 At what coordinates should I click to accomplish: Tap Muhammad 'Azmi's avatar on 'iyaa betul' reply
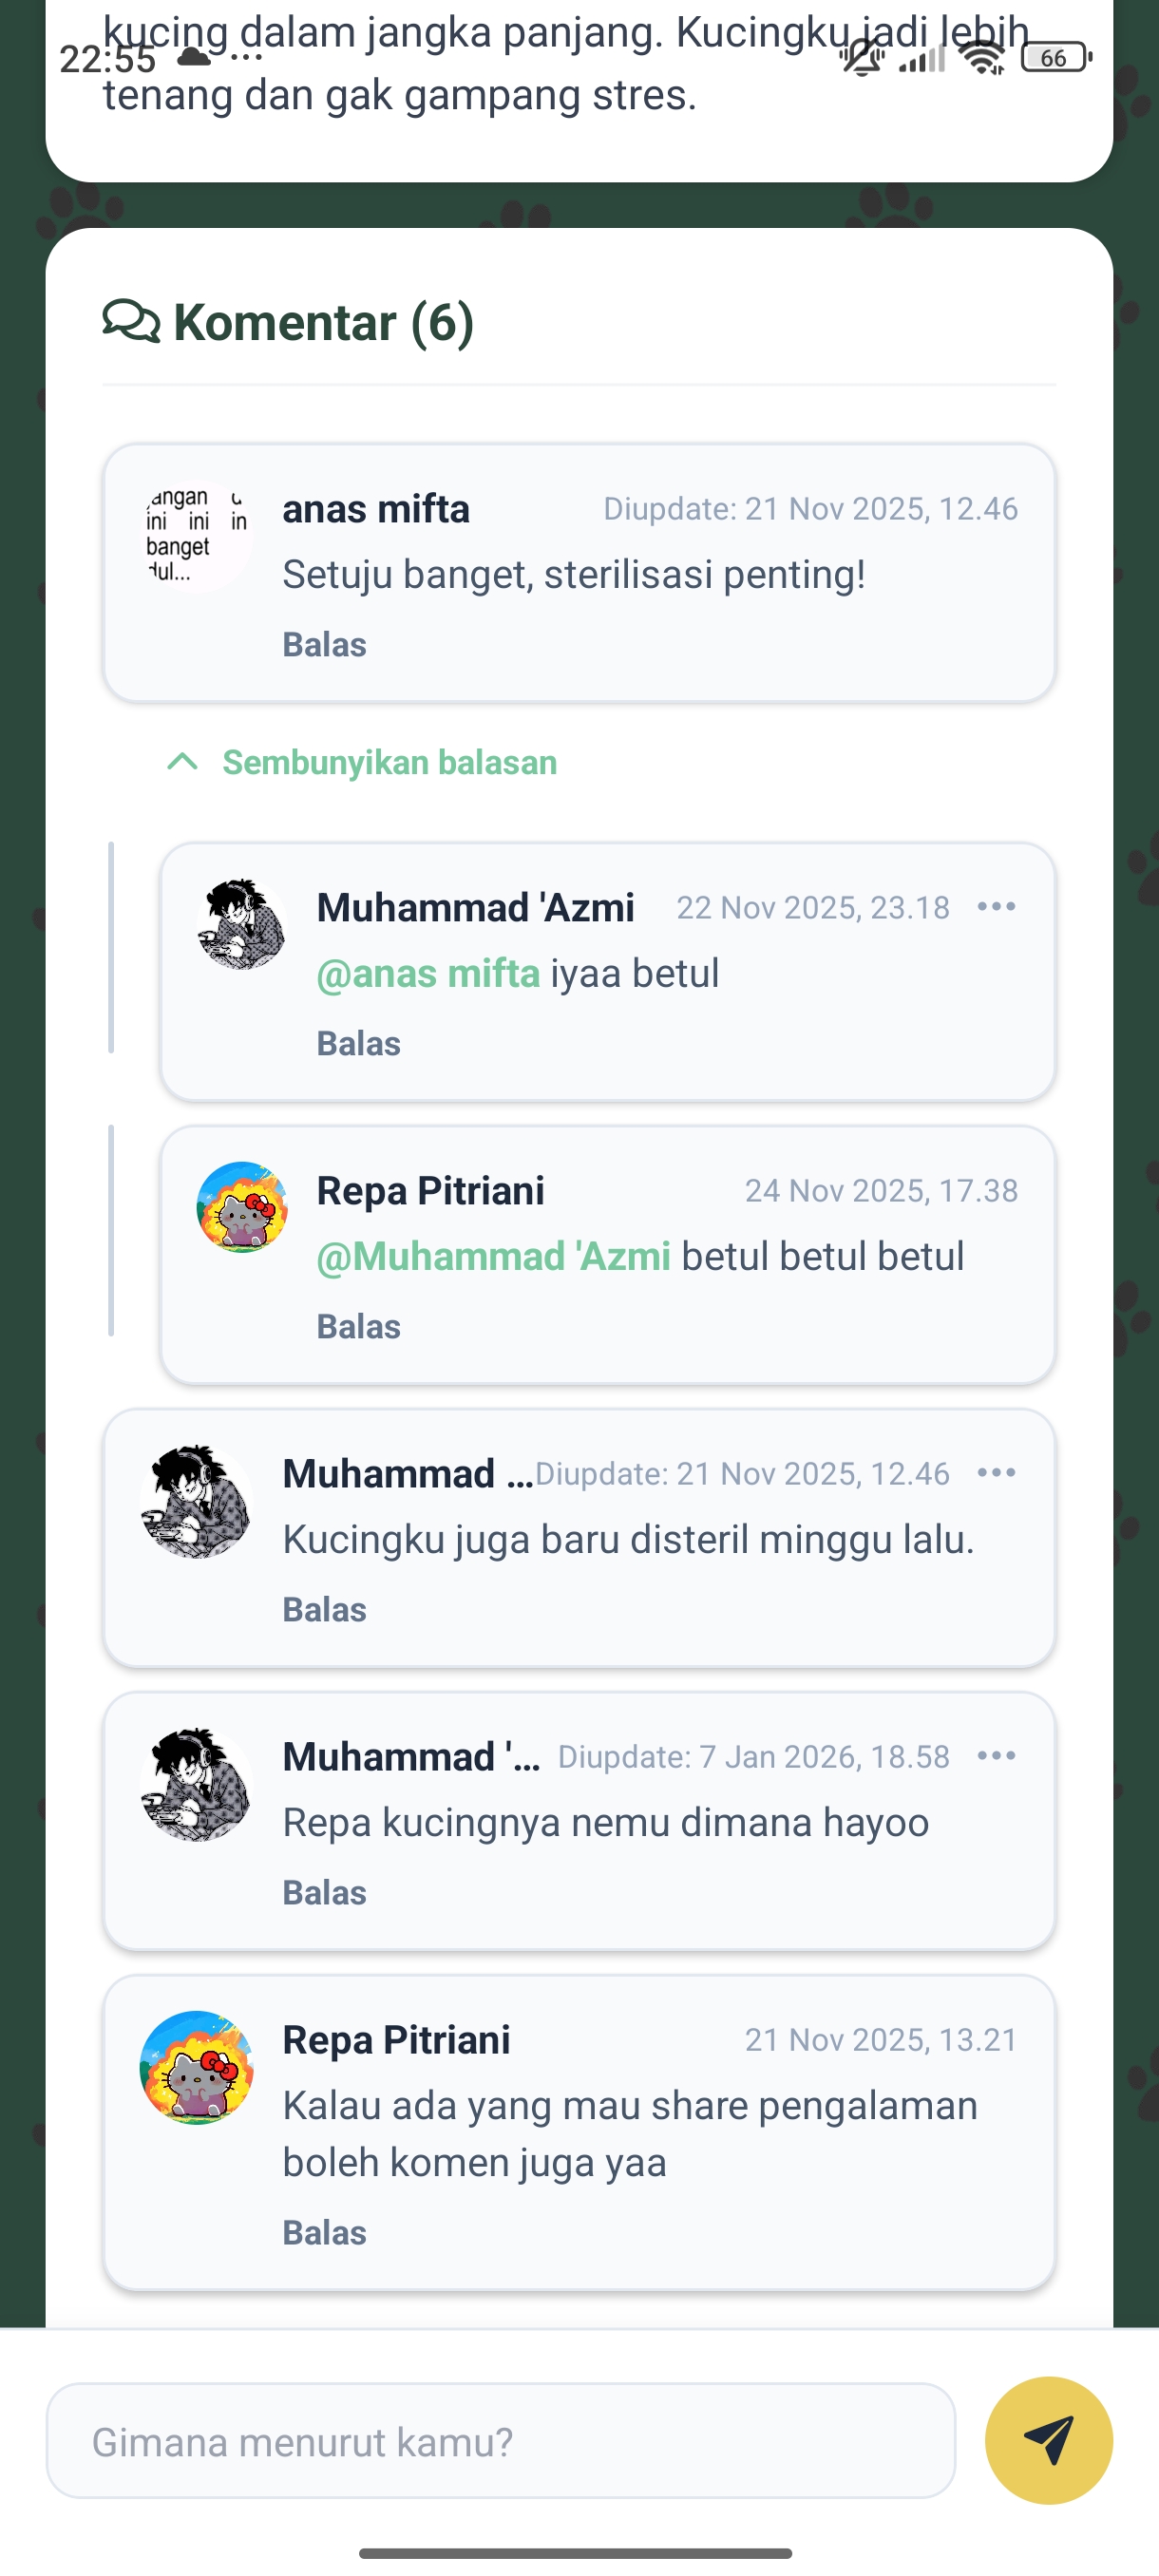(242, 924)
